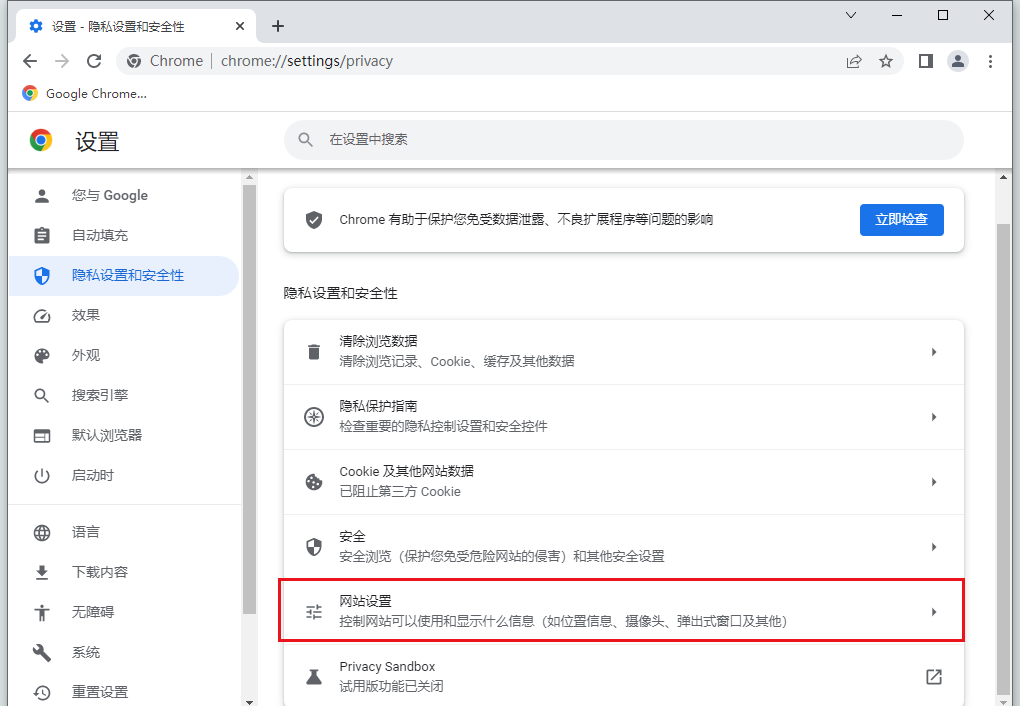The image size is (1020, 706).
Task: Expand 网站设置 row arrow
Action: click(933, 612)
